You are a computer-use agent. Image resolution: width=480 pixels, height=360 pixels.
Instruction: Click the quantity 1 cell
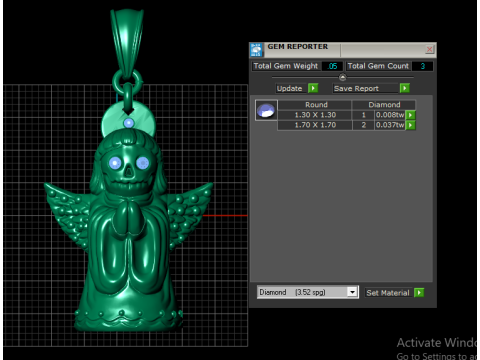click(x=364, y=115)
